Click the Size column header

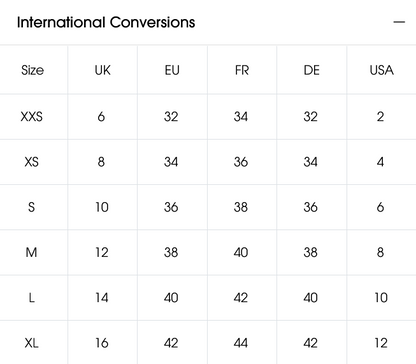coord(32,70)
